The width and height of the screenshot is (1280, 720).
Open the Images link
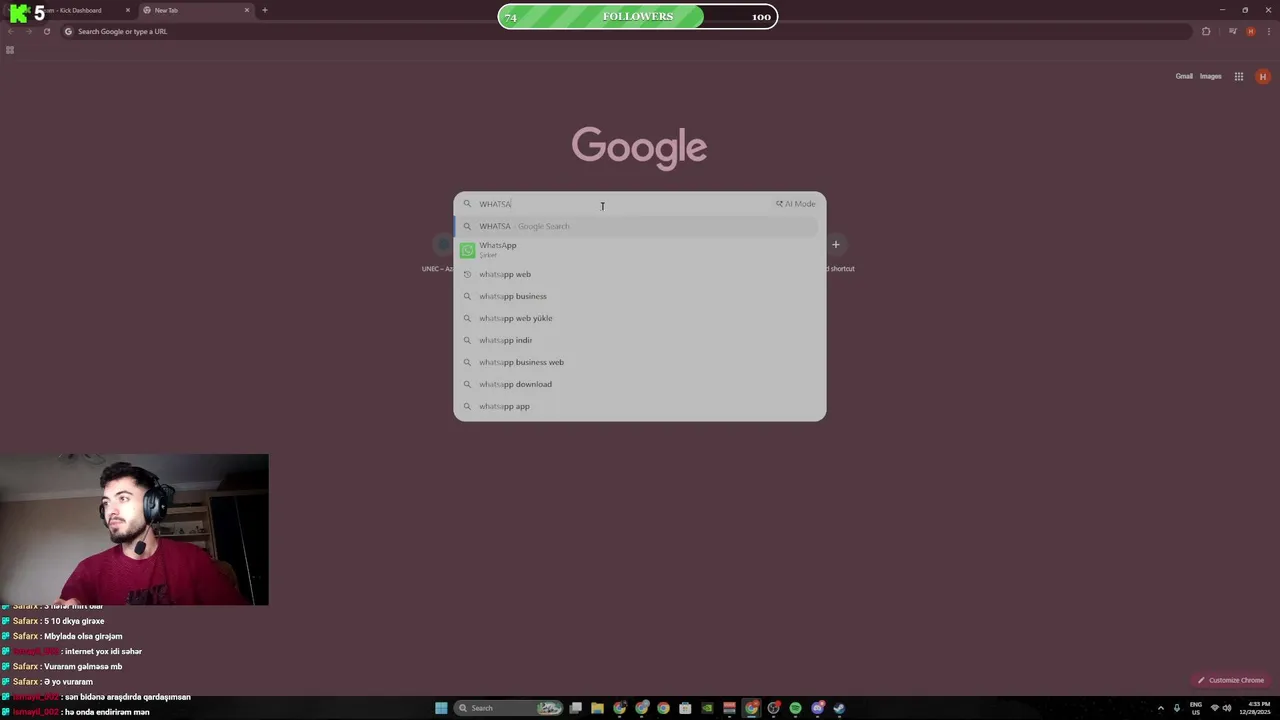(x=1210, y=76)
